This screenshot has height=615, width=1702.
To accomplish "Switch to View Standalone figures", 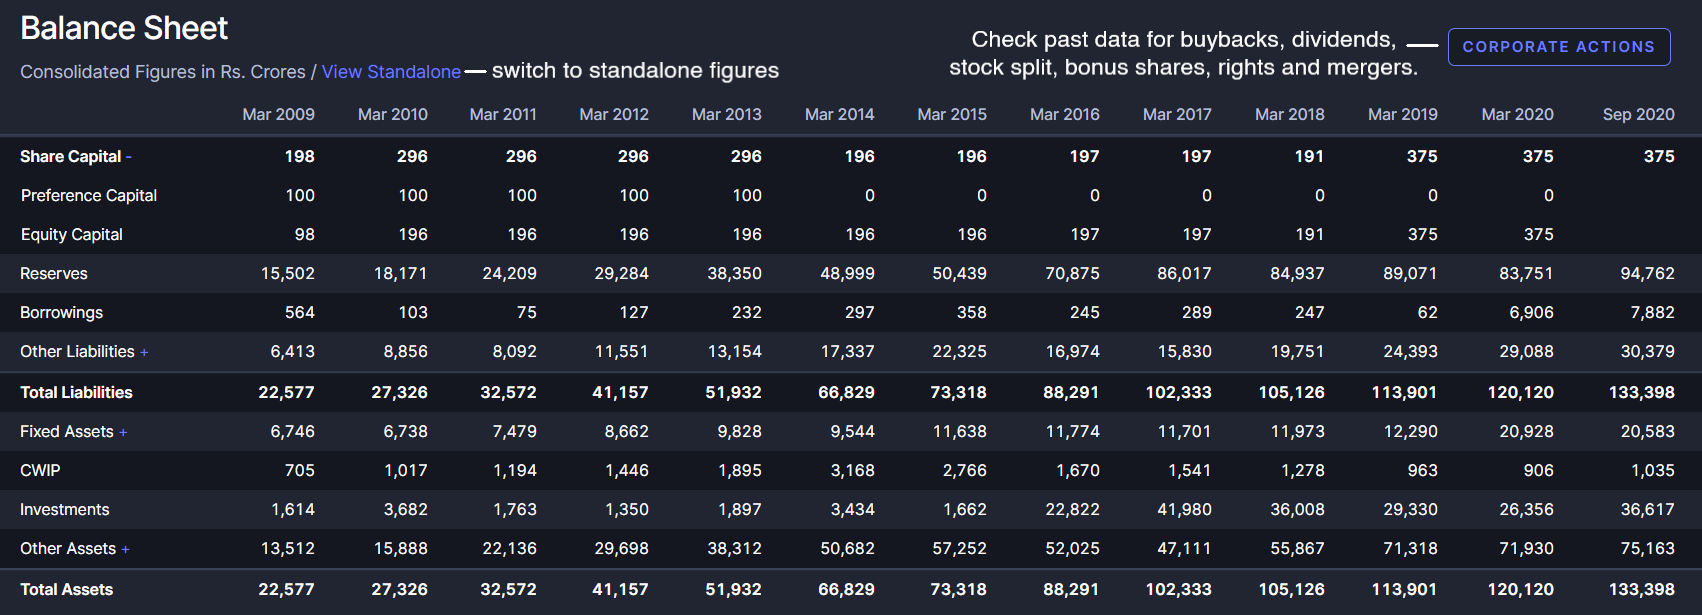I will click(x=391, y=72).
